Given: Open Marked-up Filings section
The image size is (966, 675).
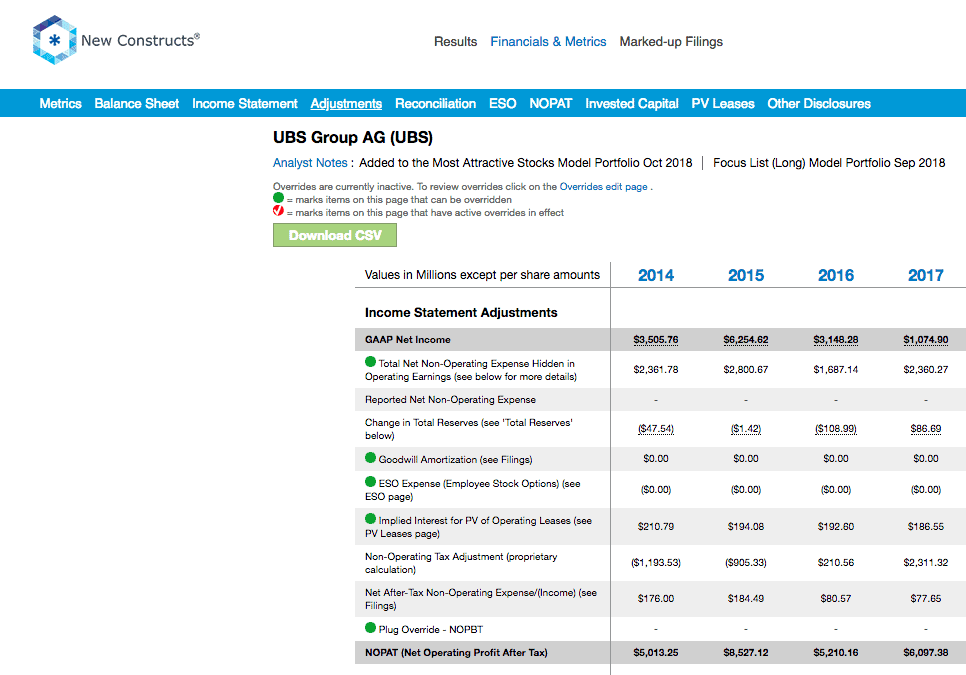Looking at the screenshot, I should pos(671,41).
